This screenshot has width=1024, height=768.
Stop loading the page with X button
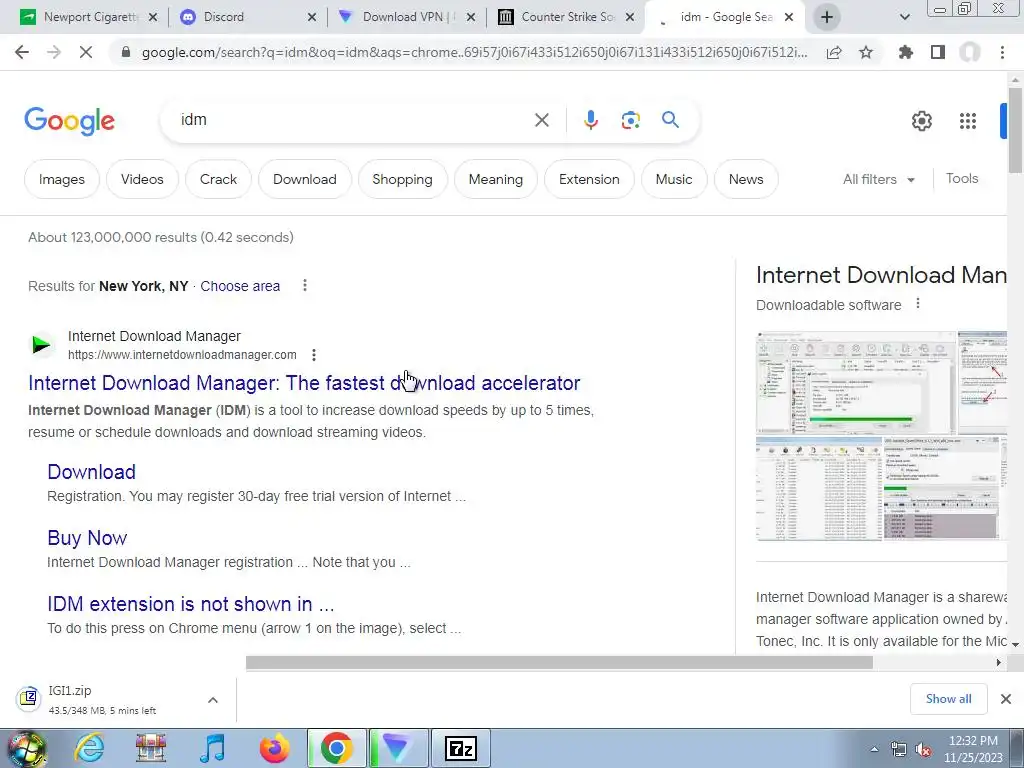[86, 52]
